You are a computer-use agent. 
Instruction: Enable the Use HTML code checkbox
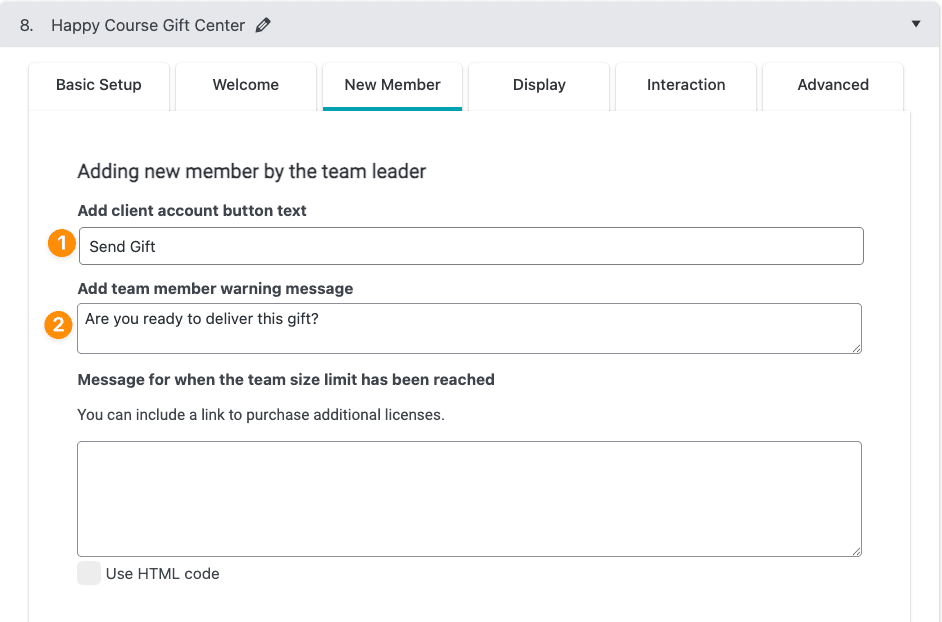pyautogui.click(x=89, y=573)
